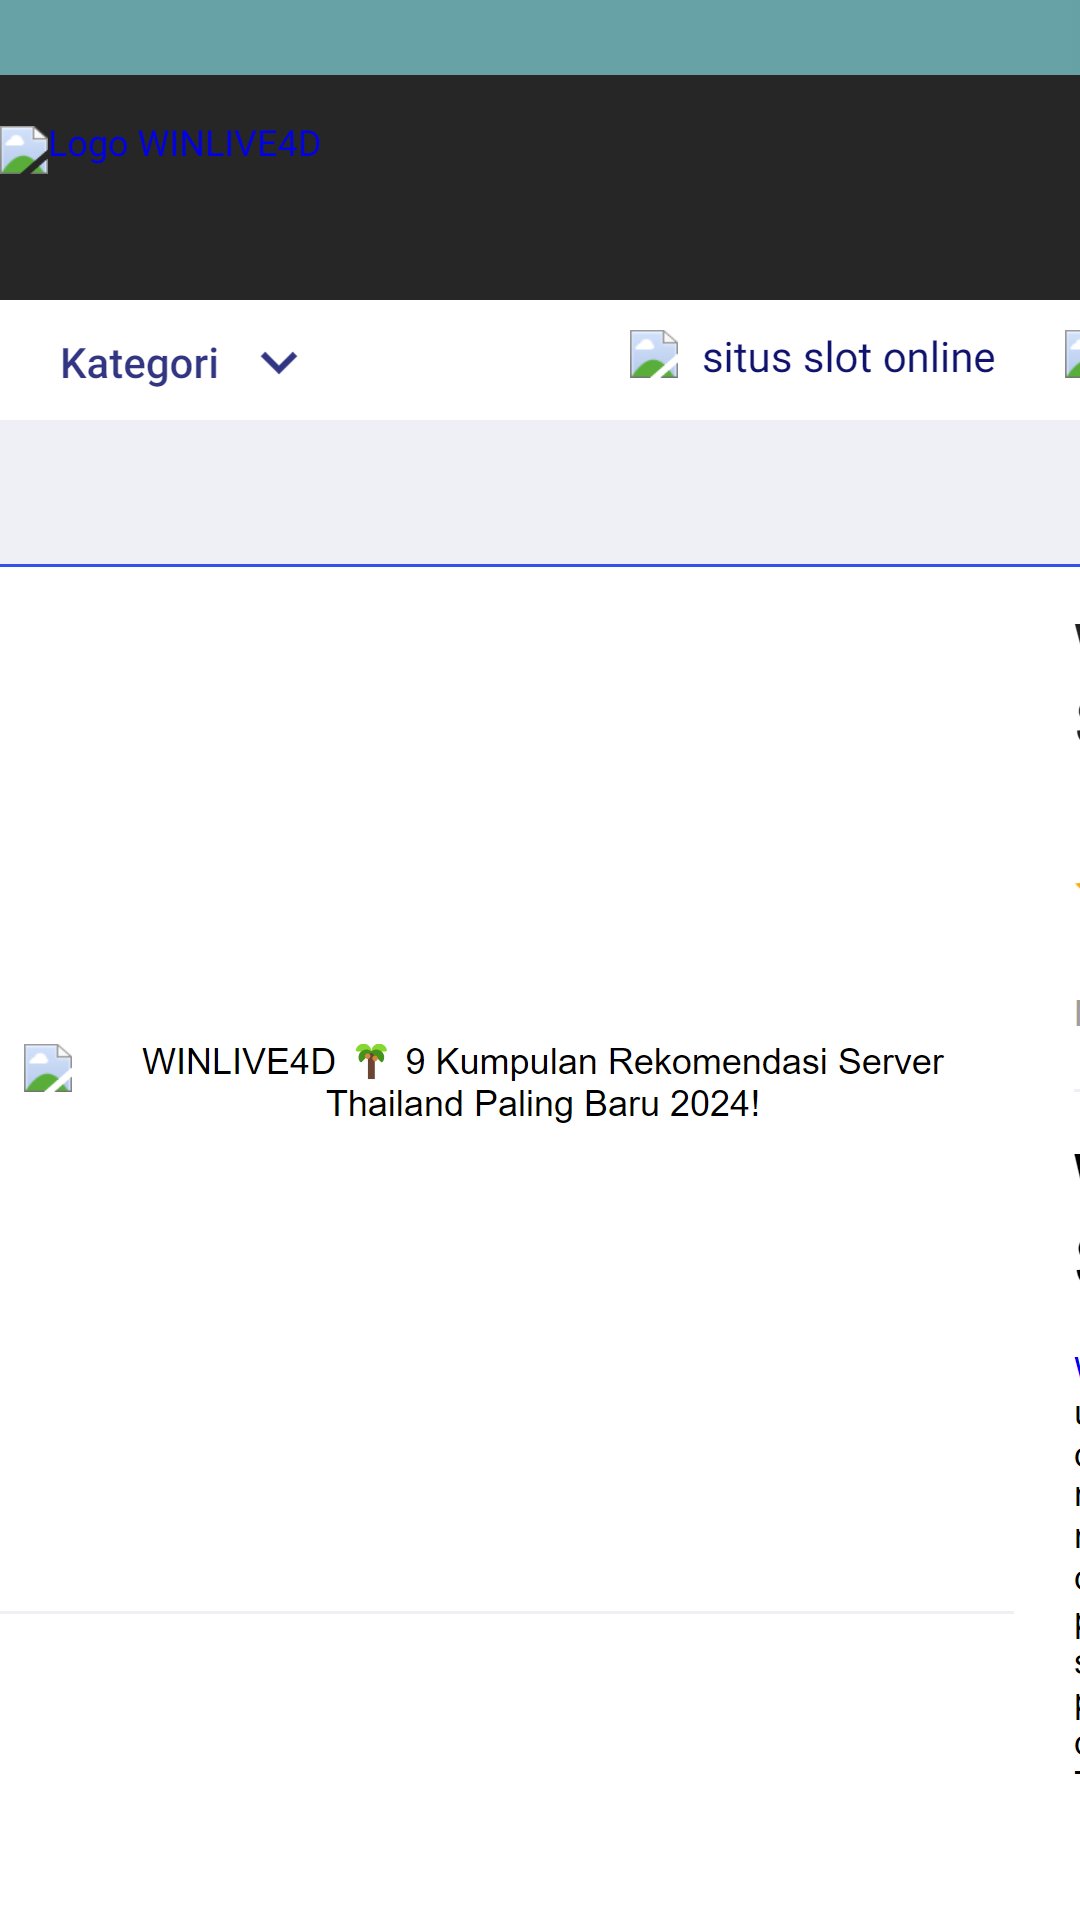Click the icon beside situs slot online
Screen dimensions: 1080x1920
pos(654,355)
